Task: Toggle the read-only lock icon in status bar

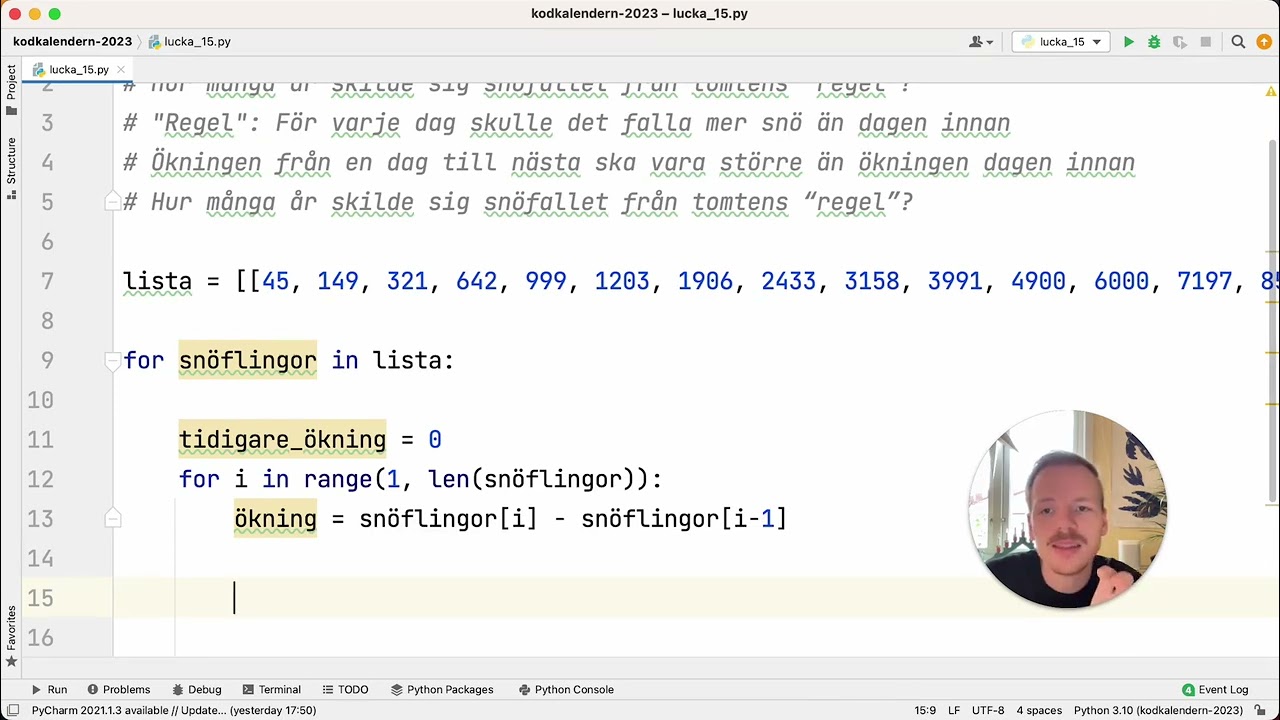Action: coord(1260,711)
